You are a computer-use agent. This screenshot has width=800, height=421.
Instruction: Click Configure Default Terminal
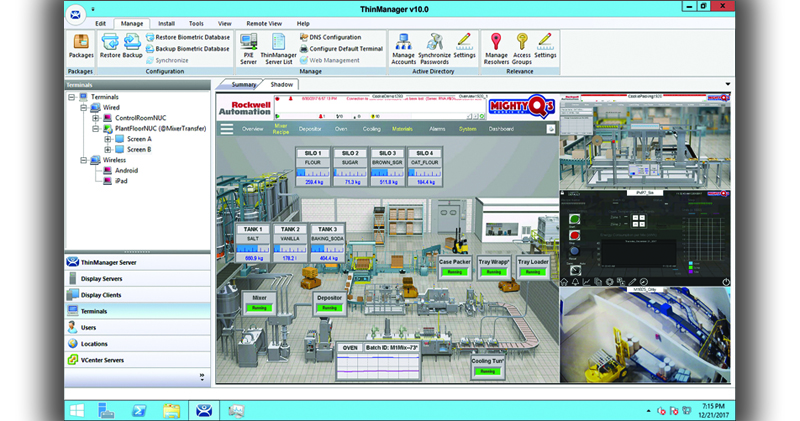[x=341, y=48]
